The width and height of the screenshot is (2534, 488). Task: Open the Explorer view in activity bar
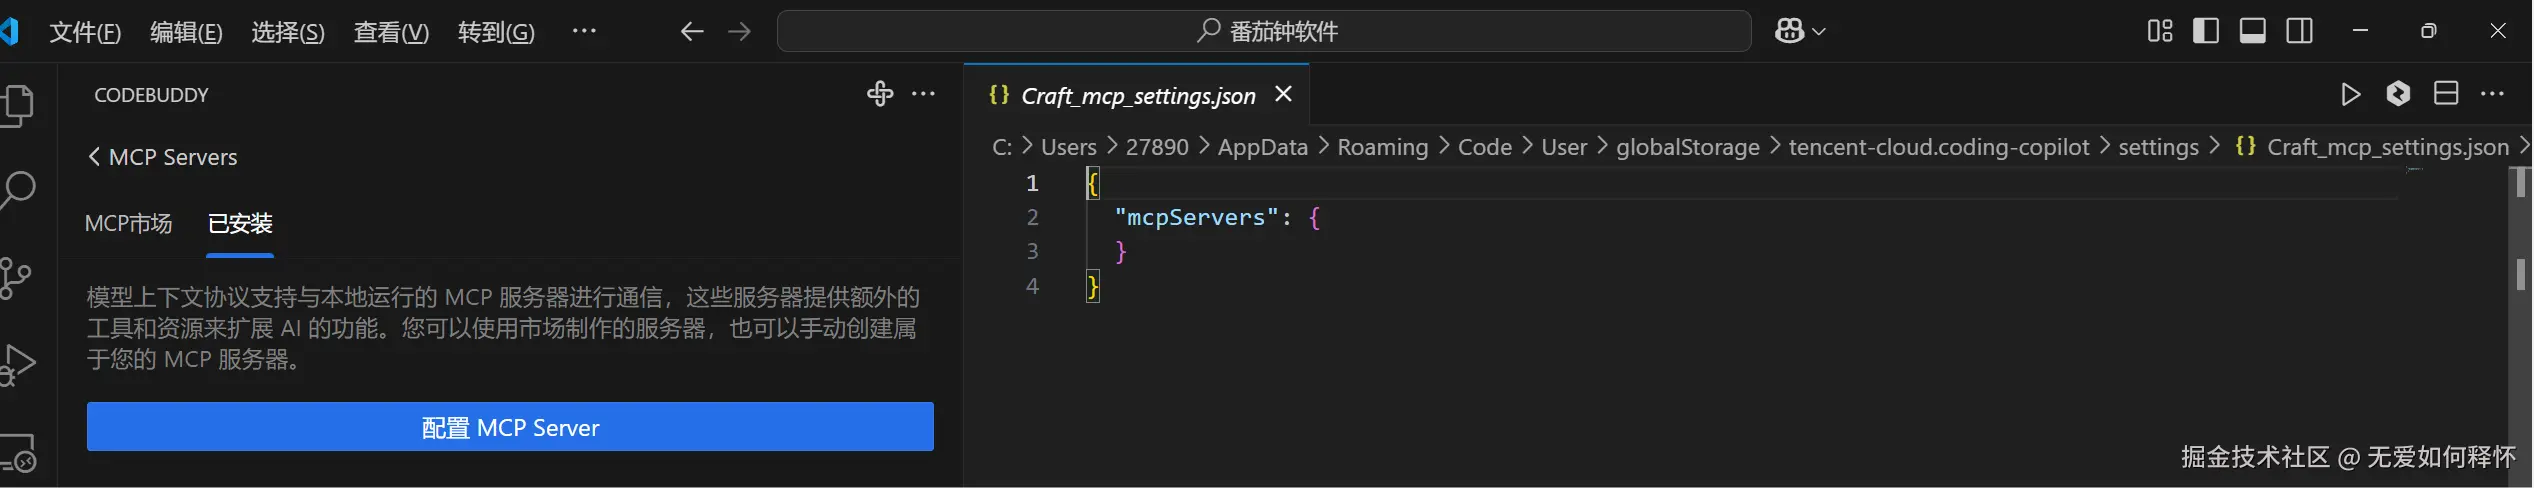click(x=18, y=105)
